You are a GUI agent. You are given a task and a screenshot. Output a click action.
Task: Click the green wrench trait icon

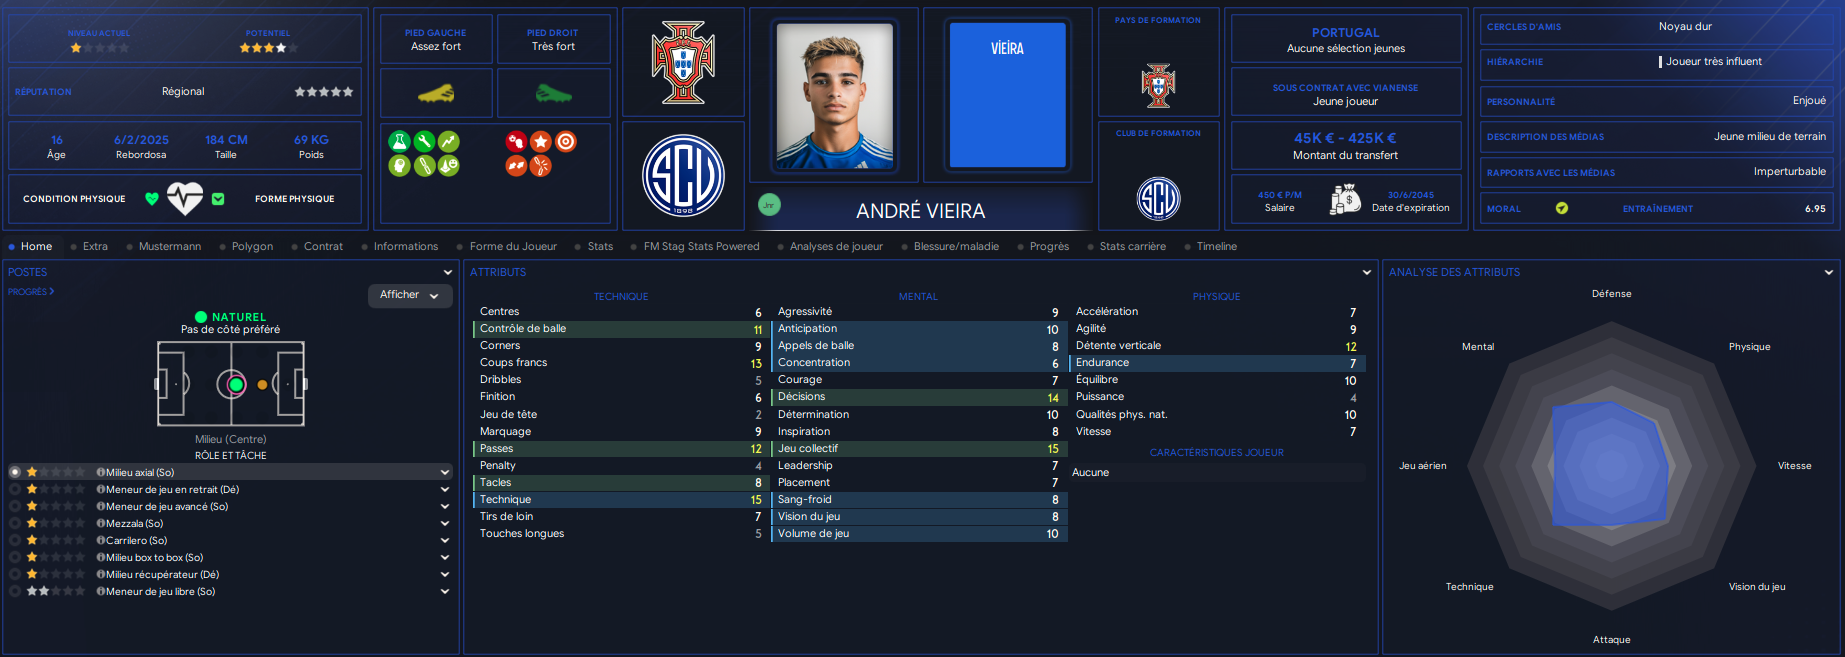coord(424,141)
